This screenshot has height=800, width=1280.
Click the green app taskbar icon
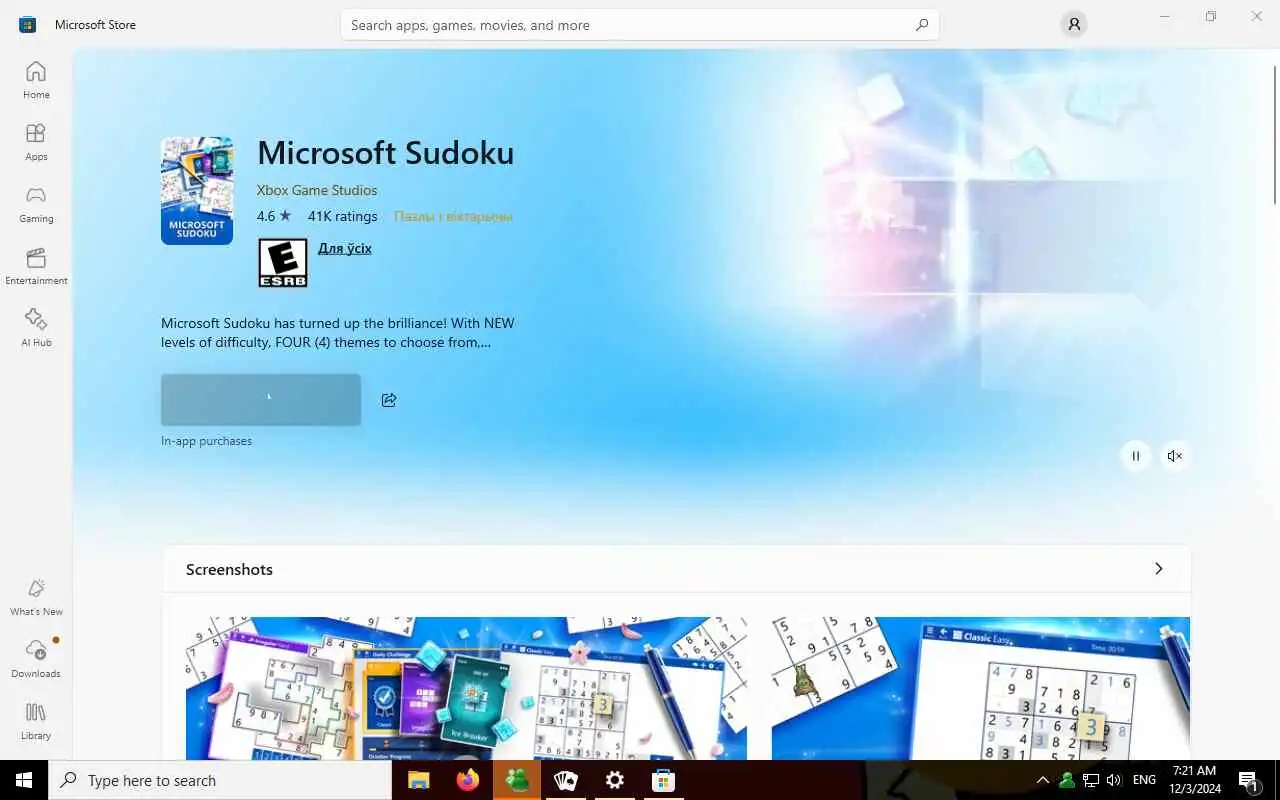[x=517, y=780]
